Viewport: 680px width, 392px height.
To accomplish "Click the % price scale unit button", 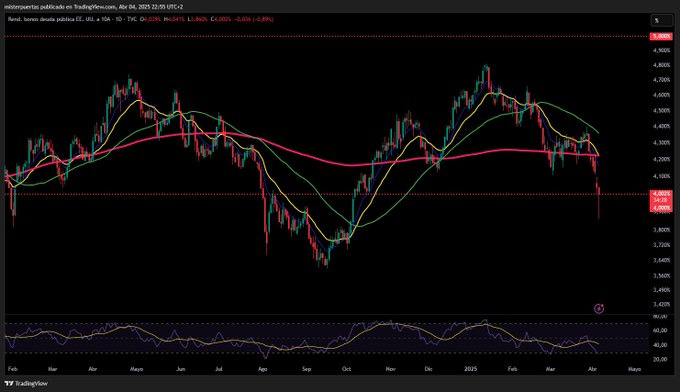I will point(661,20).
